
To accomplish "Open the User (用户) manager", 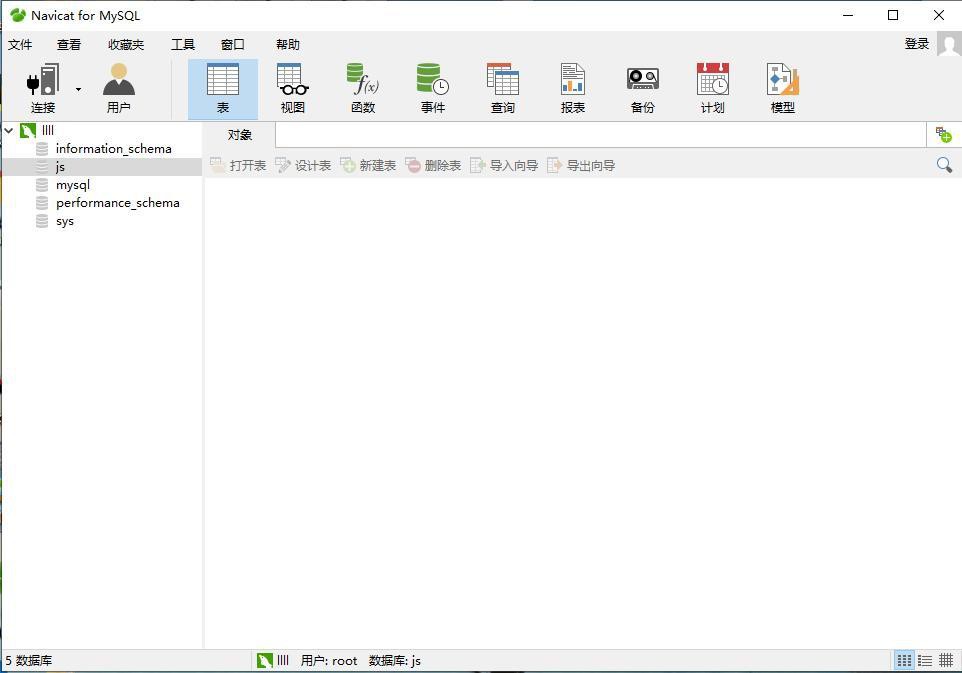I will coord(118,89).
